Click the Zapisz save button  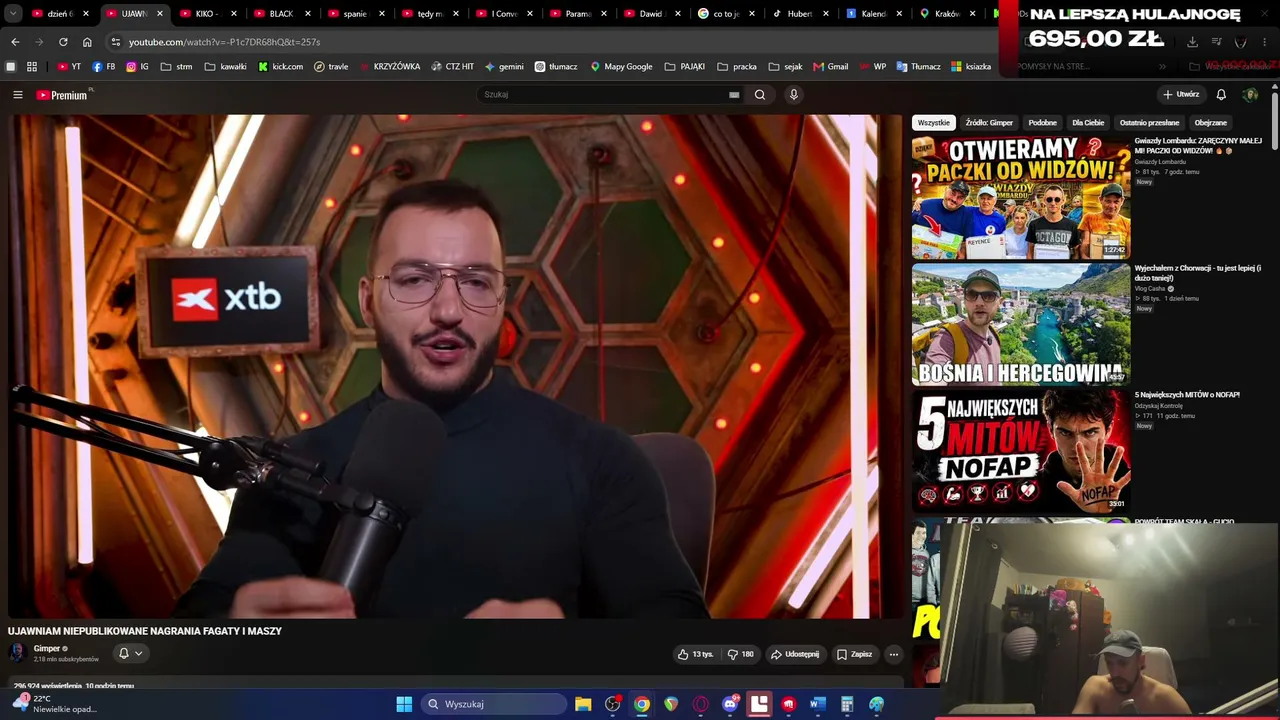coord(855,654)
